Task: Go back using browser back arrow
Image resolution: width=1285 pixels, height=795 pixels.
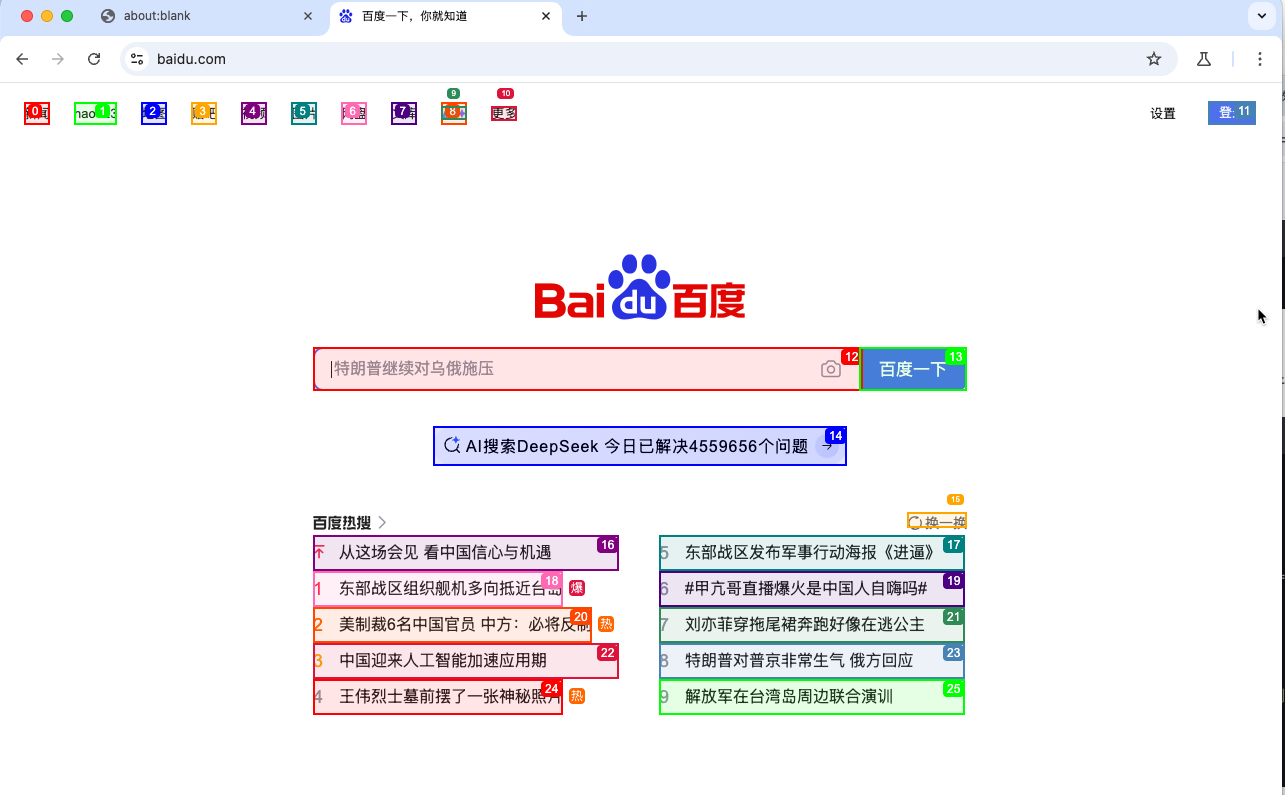Action: point(22,59)
